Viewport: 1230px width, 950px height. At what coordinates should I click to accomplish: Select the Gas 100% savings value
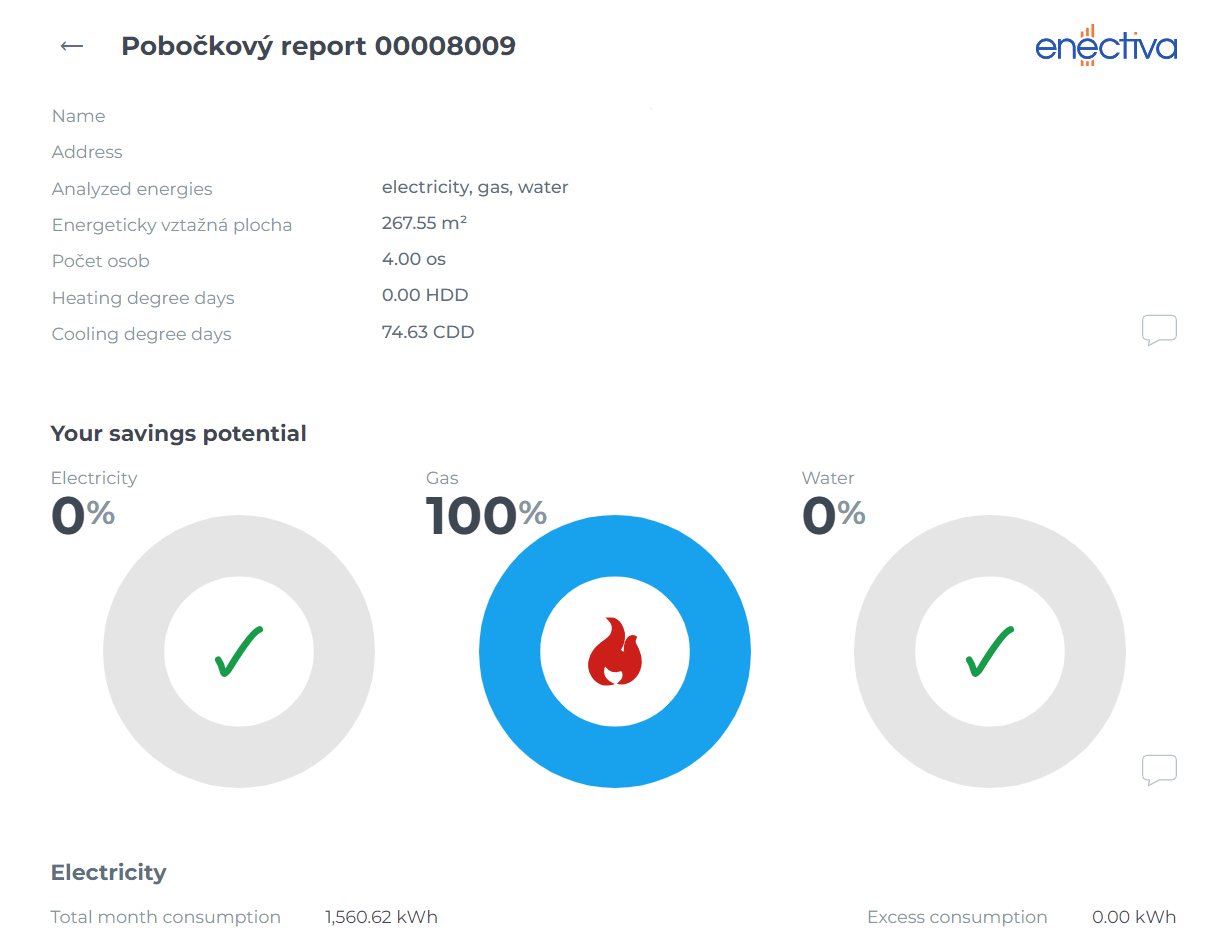pos(486,516)
